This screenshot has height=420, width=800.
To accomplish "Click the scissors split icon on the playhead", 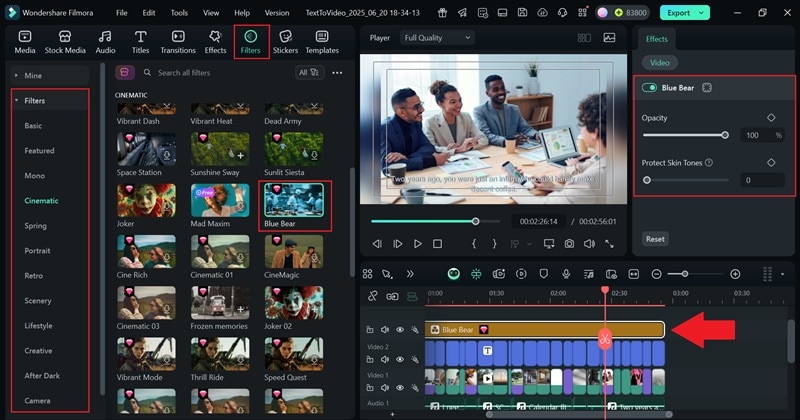I will point(605,338).
